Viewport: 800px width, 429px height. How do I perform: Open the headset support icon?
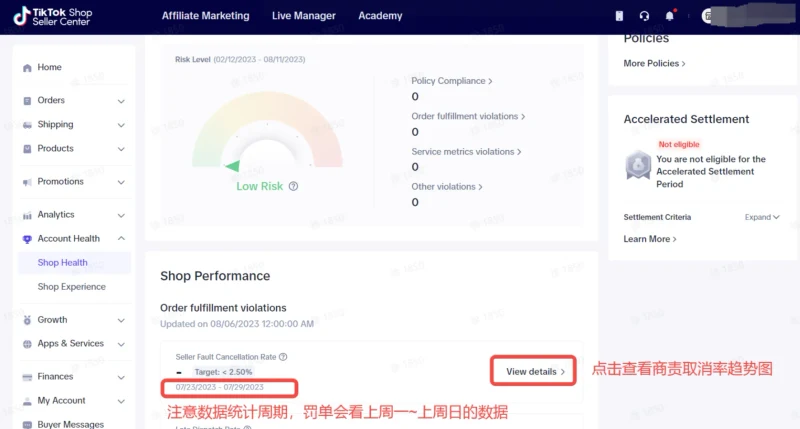click(x=644, y=16)
